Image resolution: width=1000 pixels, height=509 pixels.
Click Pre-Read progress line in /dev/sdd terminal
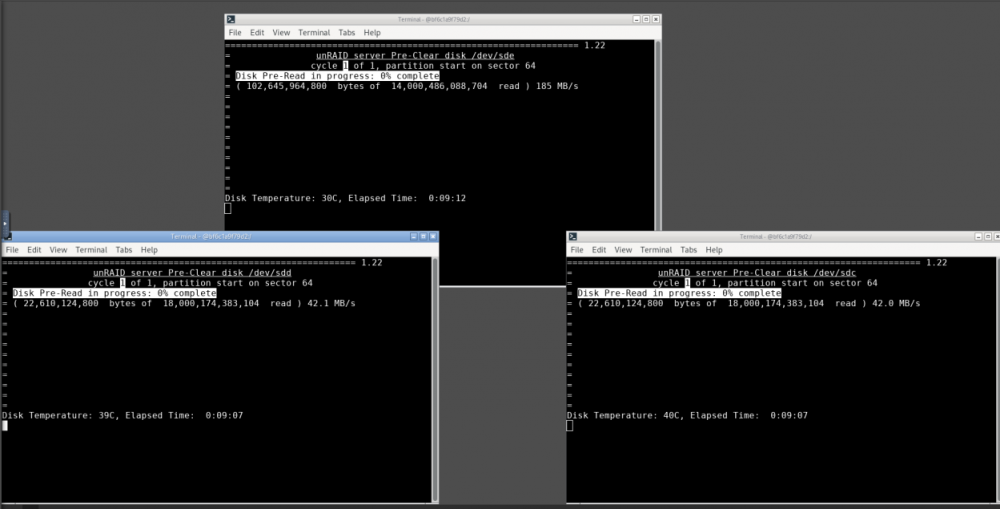pos(114,293)
